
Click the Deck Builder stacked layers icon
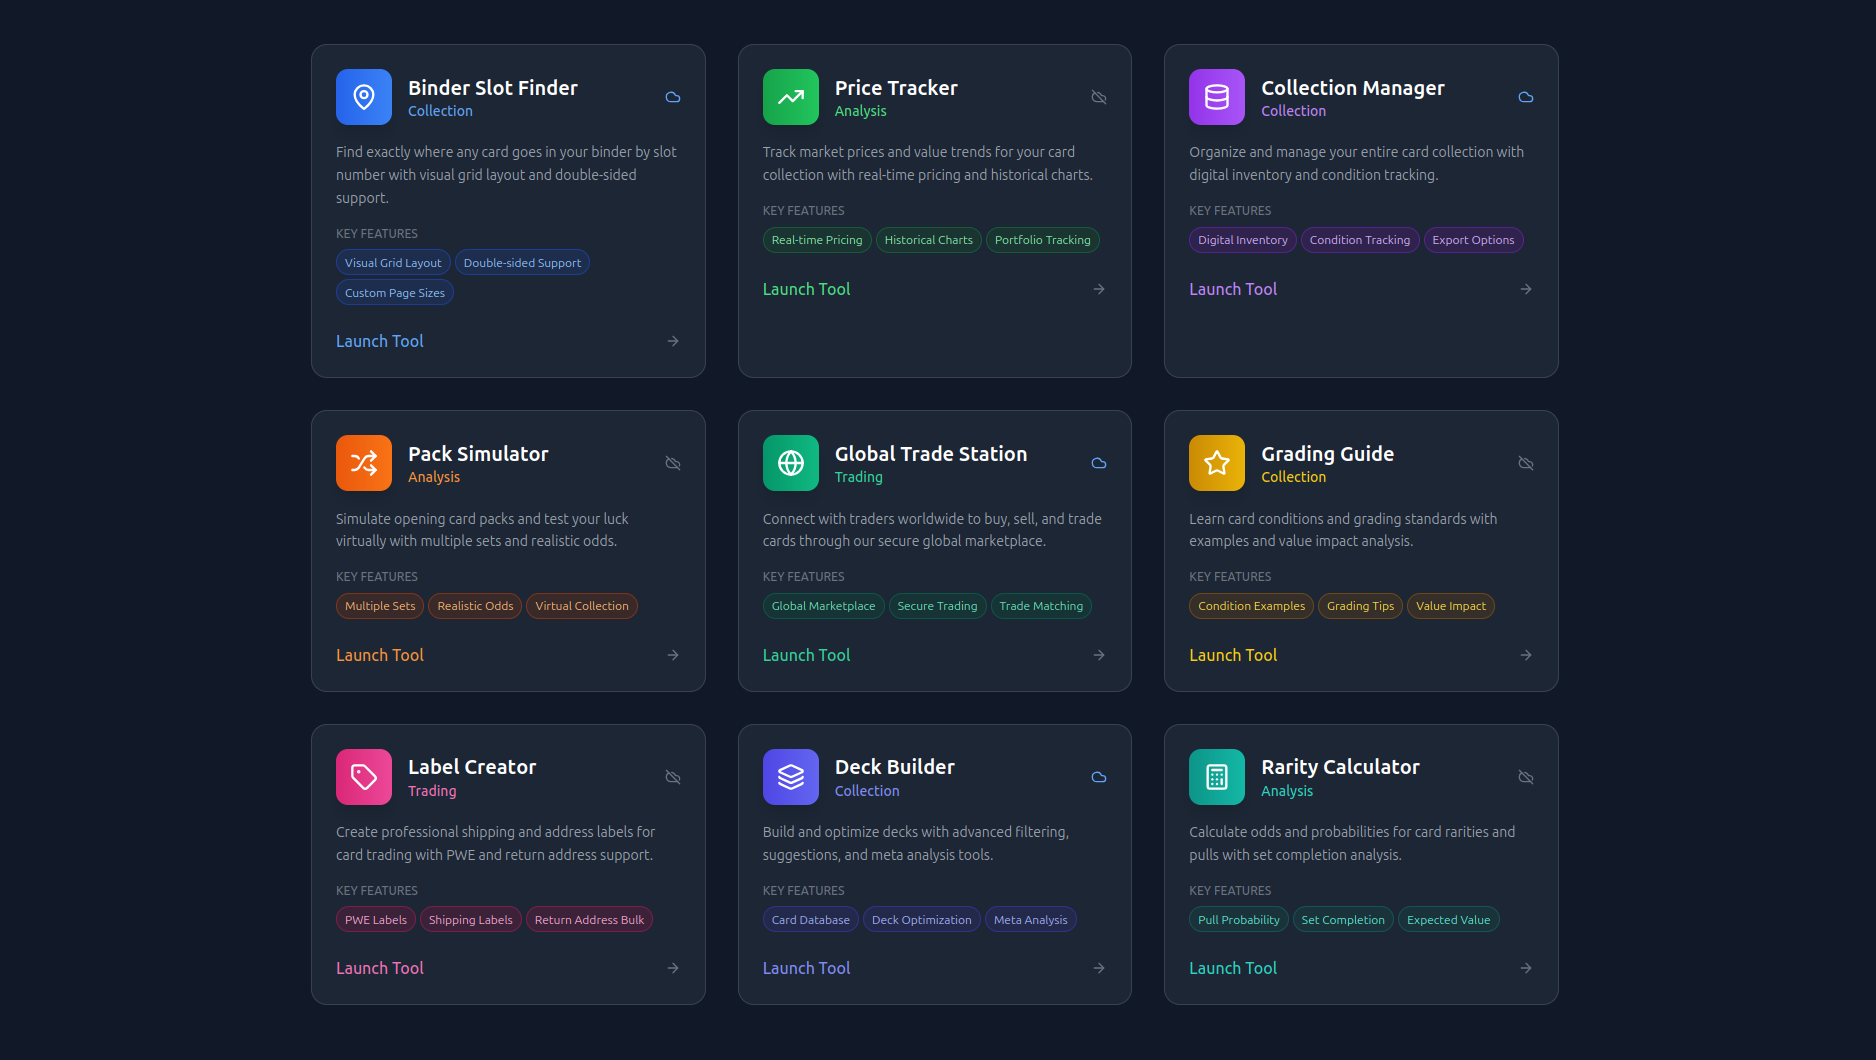click(x=790, y=777)
